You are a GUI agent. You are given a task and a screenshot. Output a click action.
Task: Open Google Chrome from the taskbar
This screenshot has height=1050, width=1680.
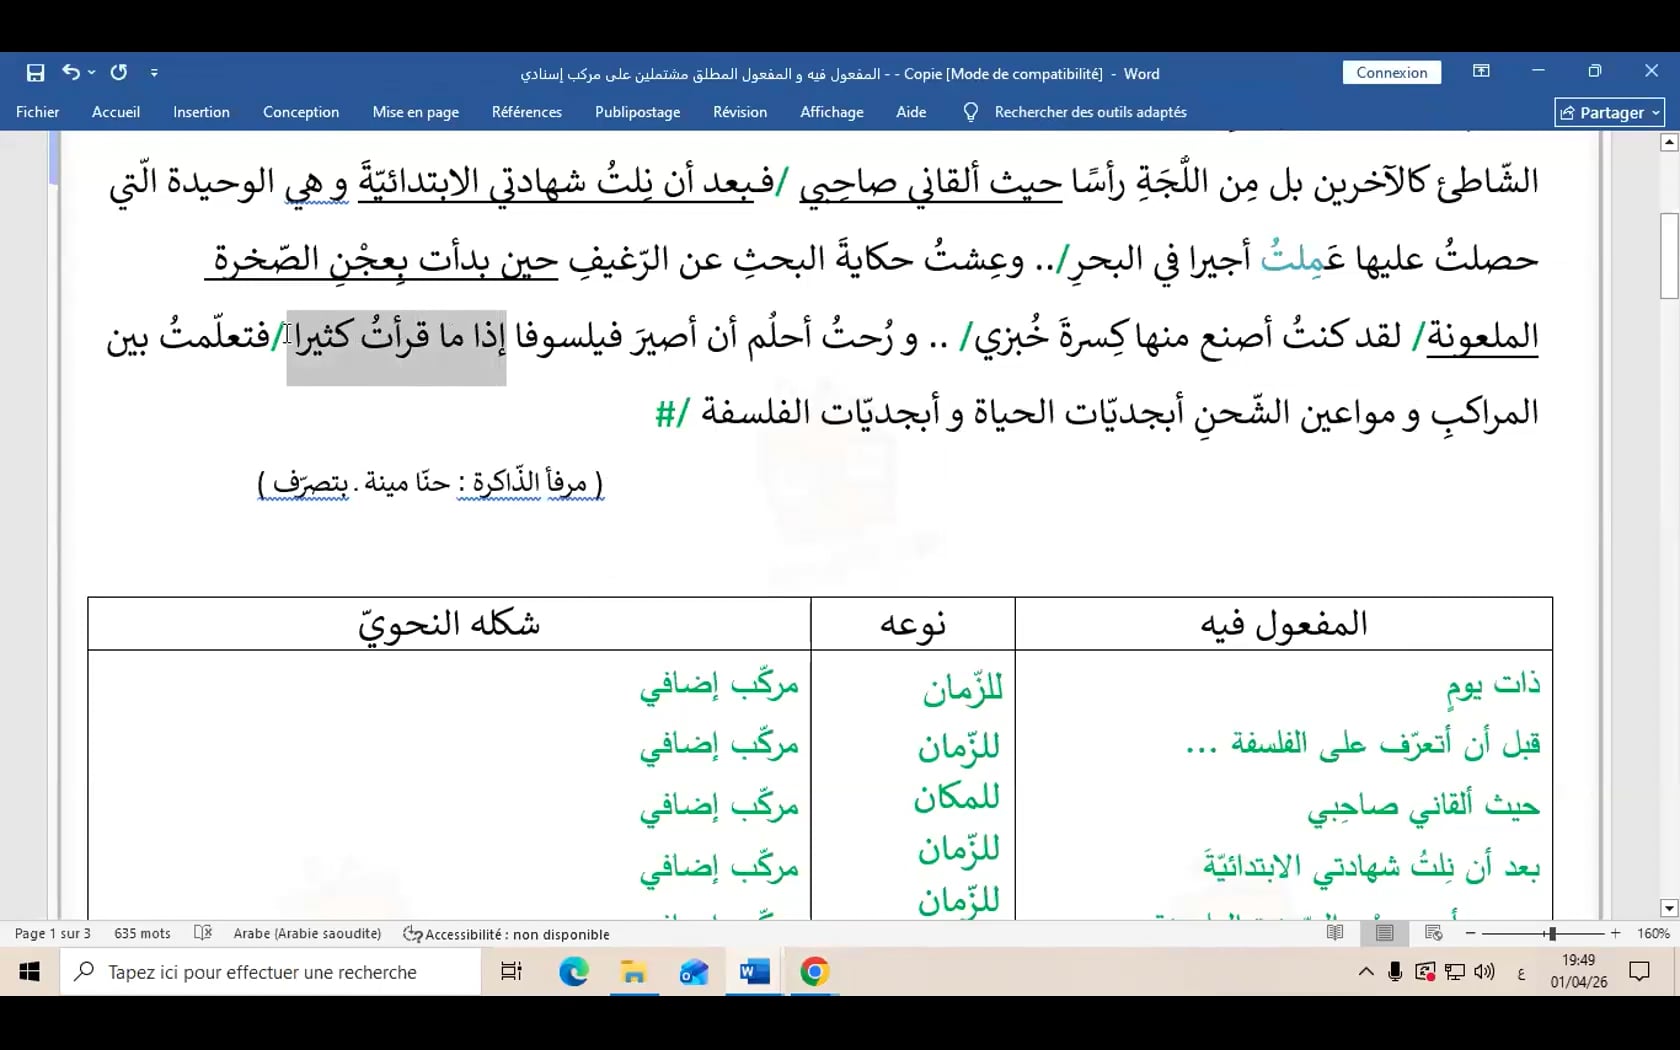pyautogui.click(x=814, y=972)
